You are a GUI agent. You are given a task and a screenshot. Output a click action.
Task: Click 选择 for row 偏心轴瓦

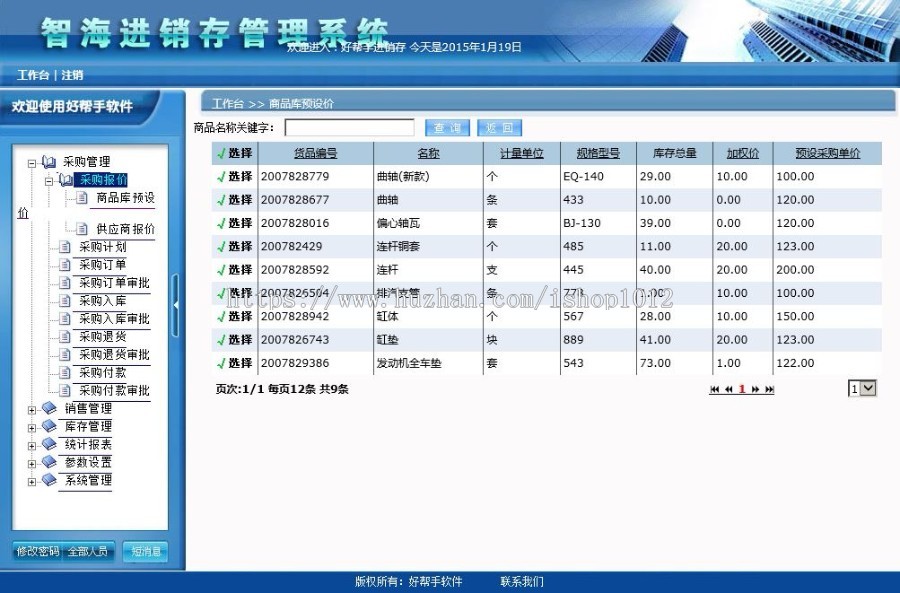click(x=235, y=223)
